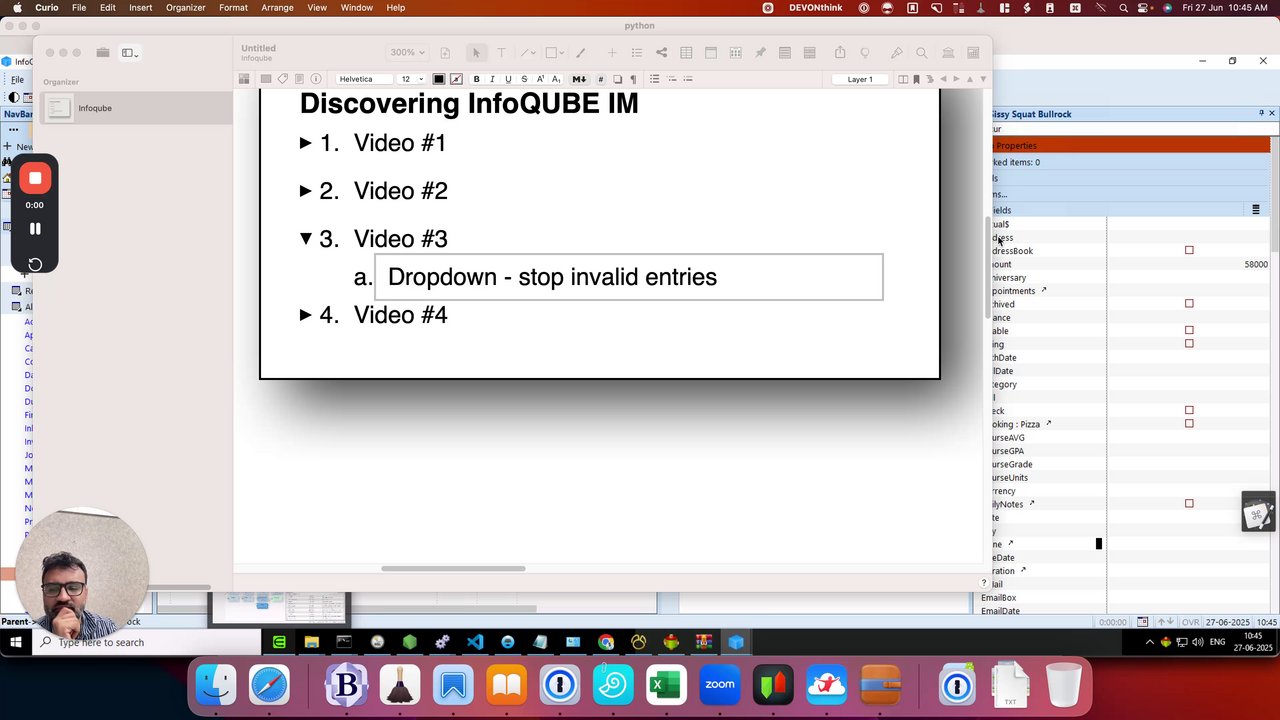Screen dimensions: 1280x720
Task: Insert a mind map figure
Action: point(661,53)
